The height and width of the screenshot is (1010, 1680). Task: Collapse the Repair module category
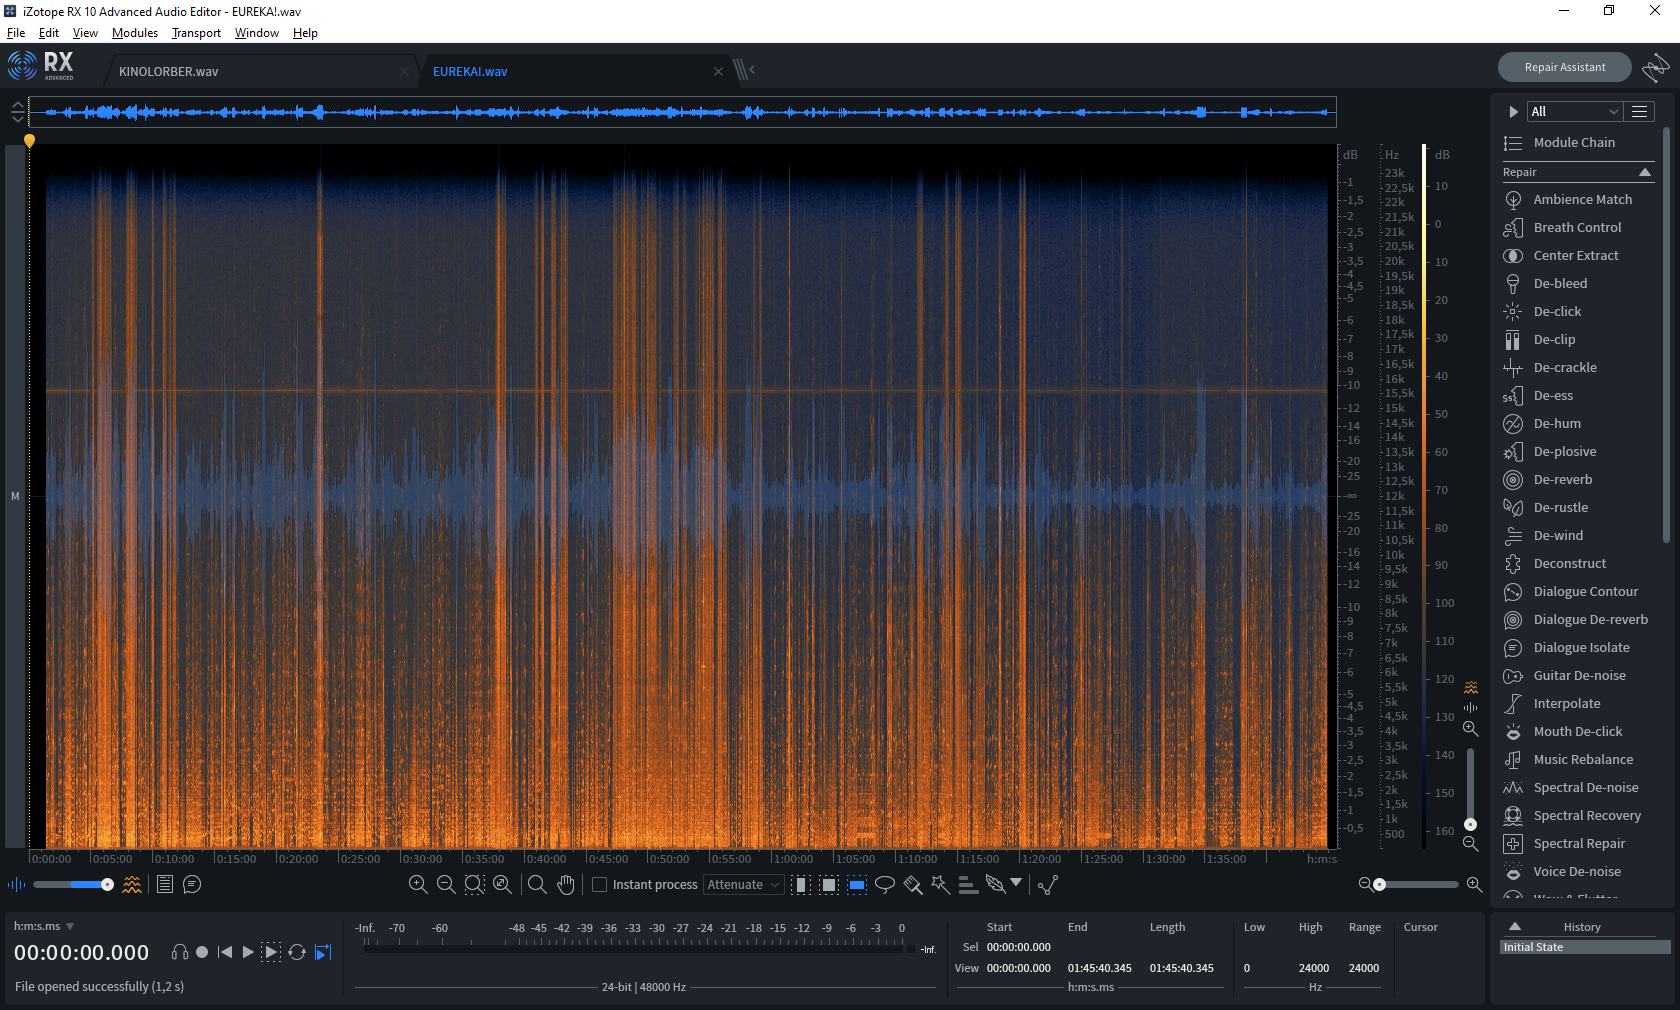coord(1644,173)
